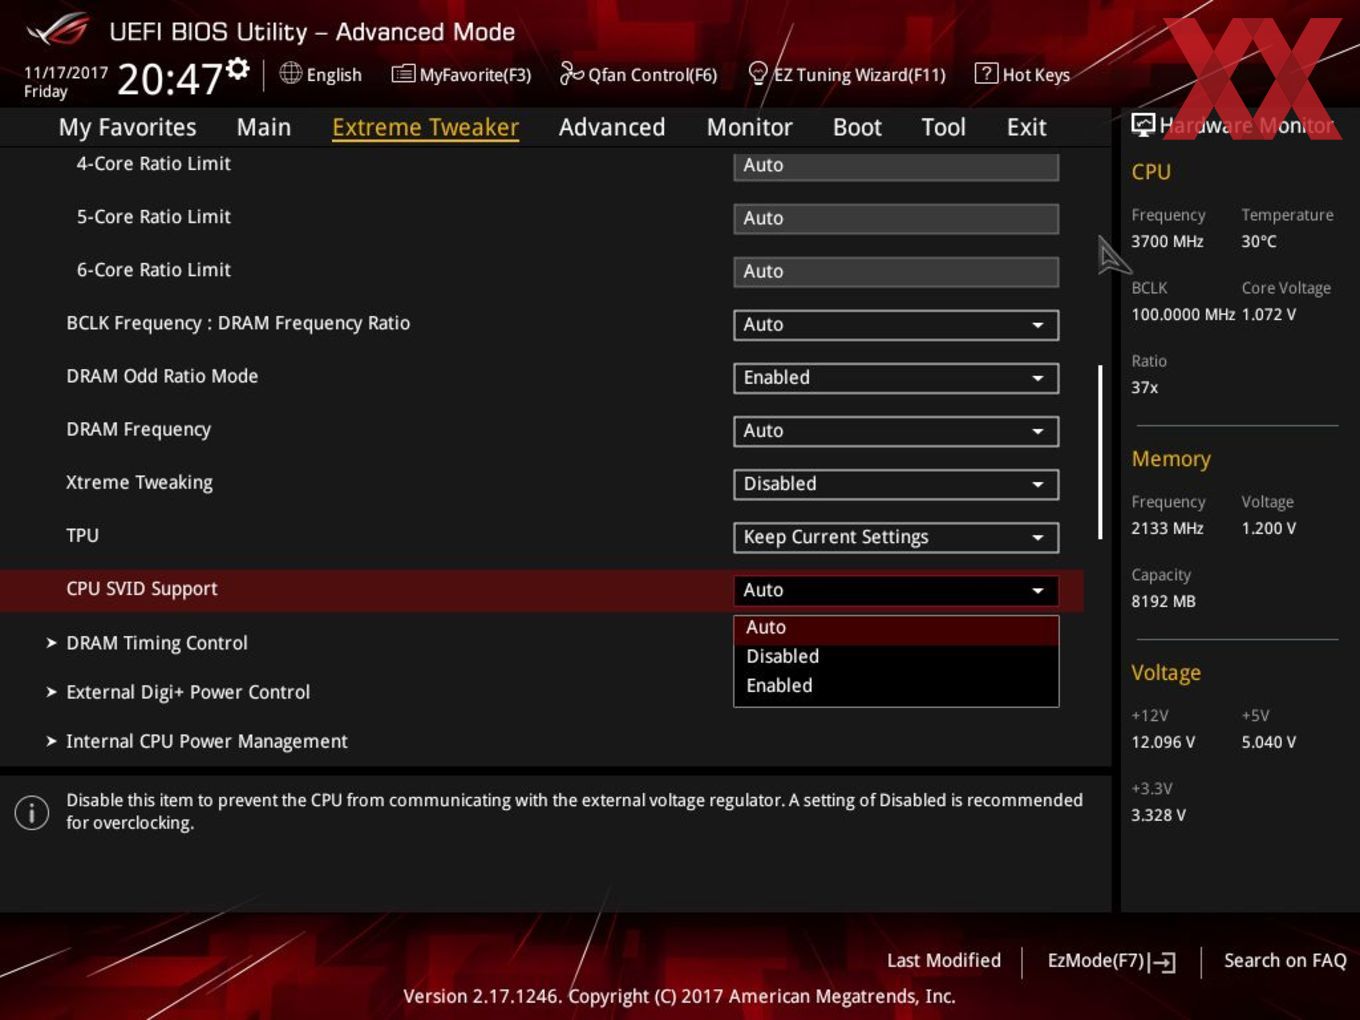Choose Auto in CPU SVID list
This screenshot has height=1020, width=1360.
pos(896,628)
